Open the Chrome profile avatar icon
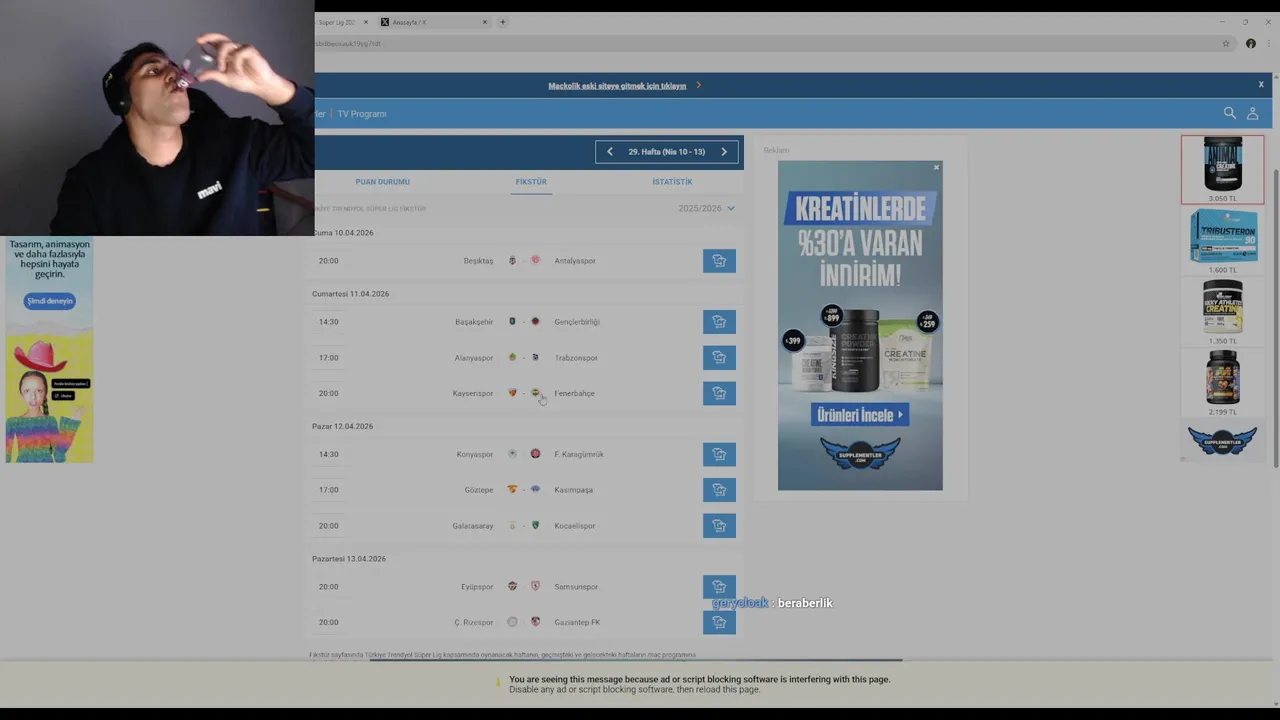 [1251, 44]
